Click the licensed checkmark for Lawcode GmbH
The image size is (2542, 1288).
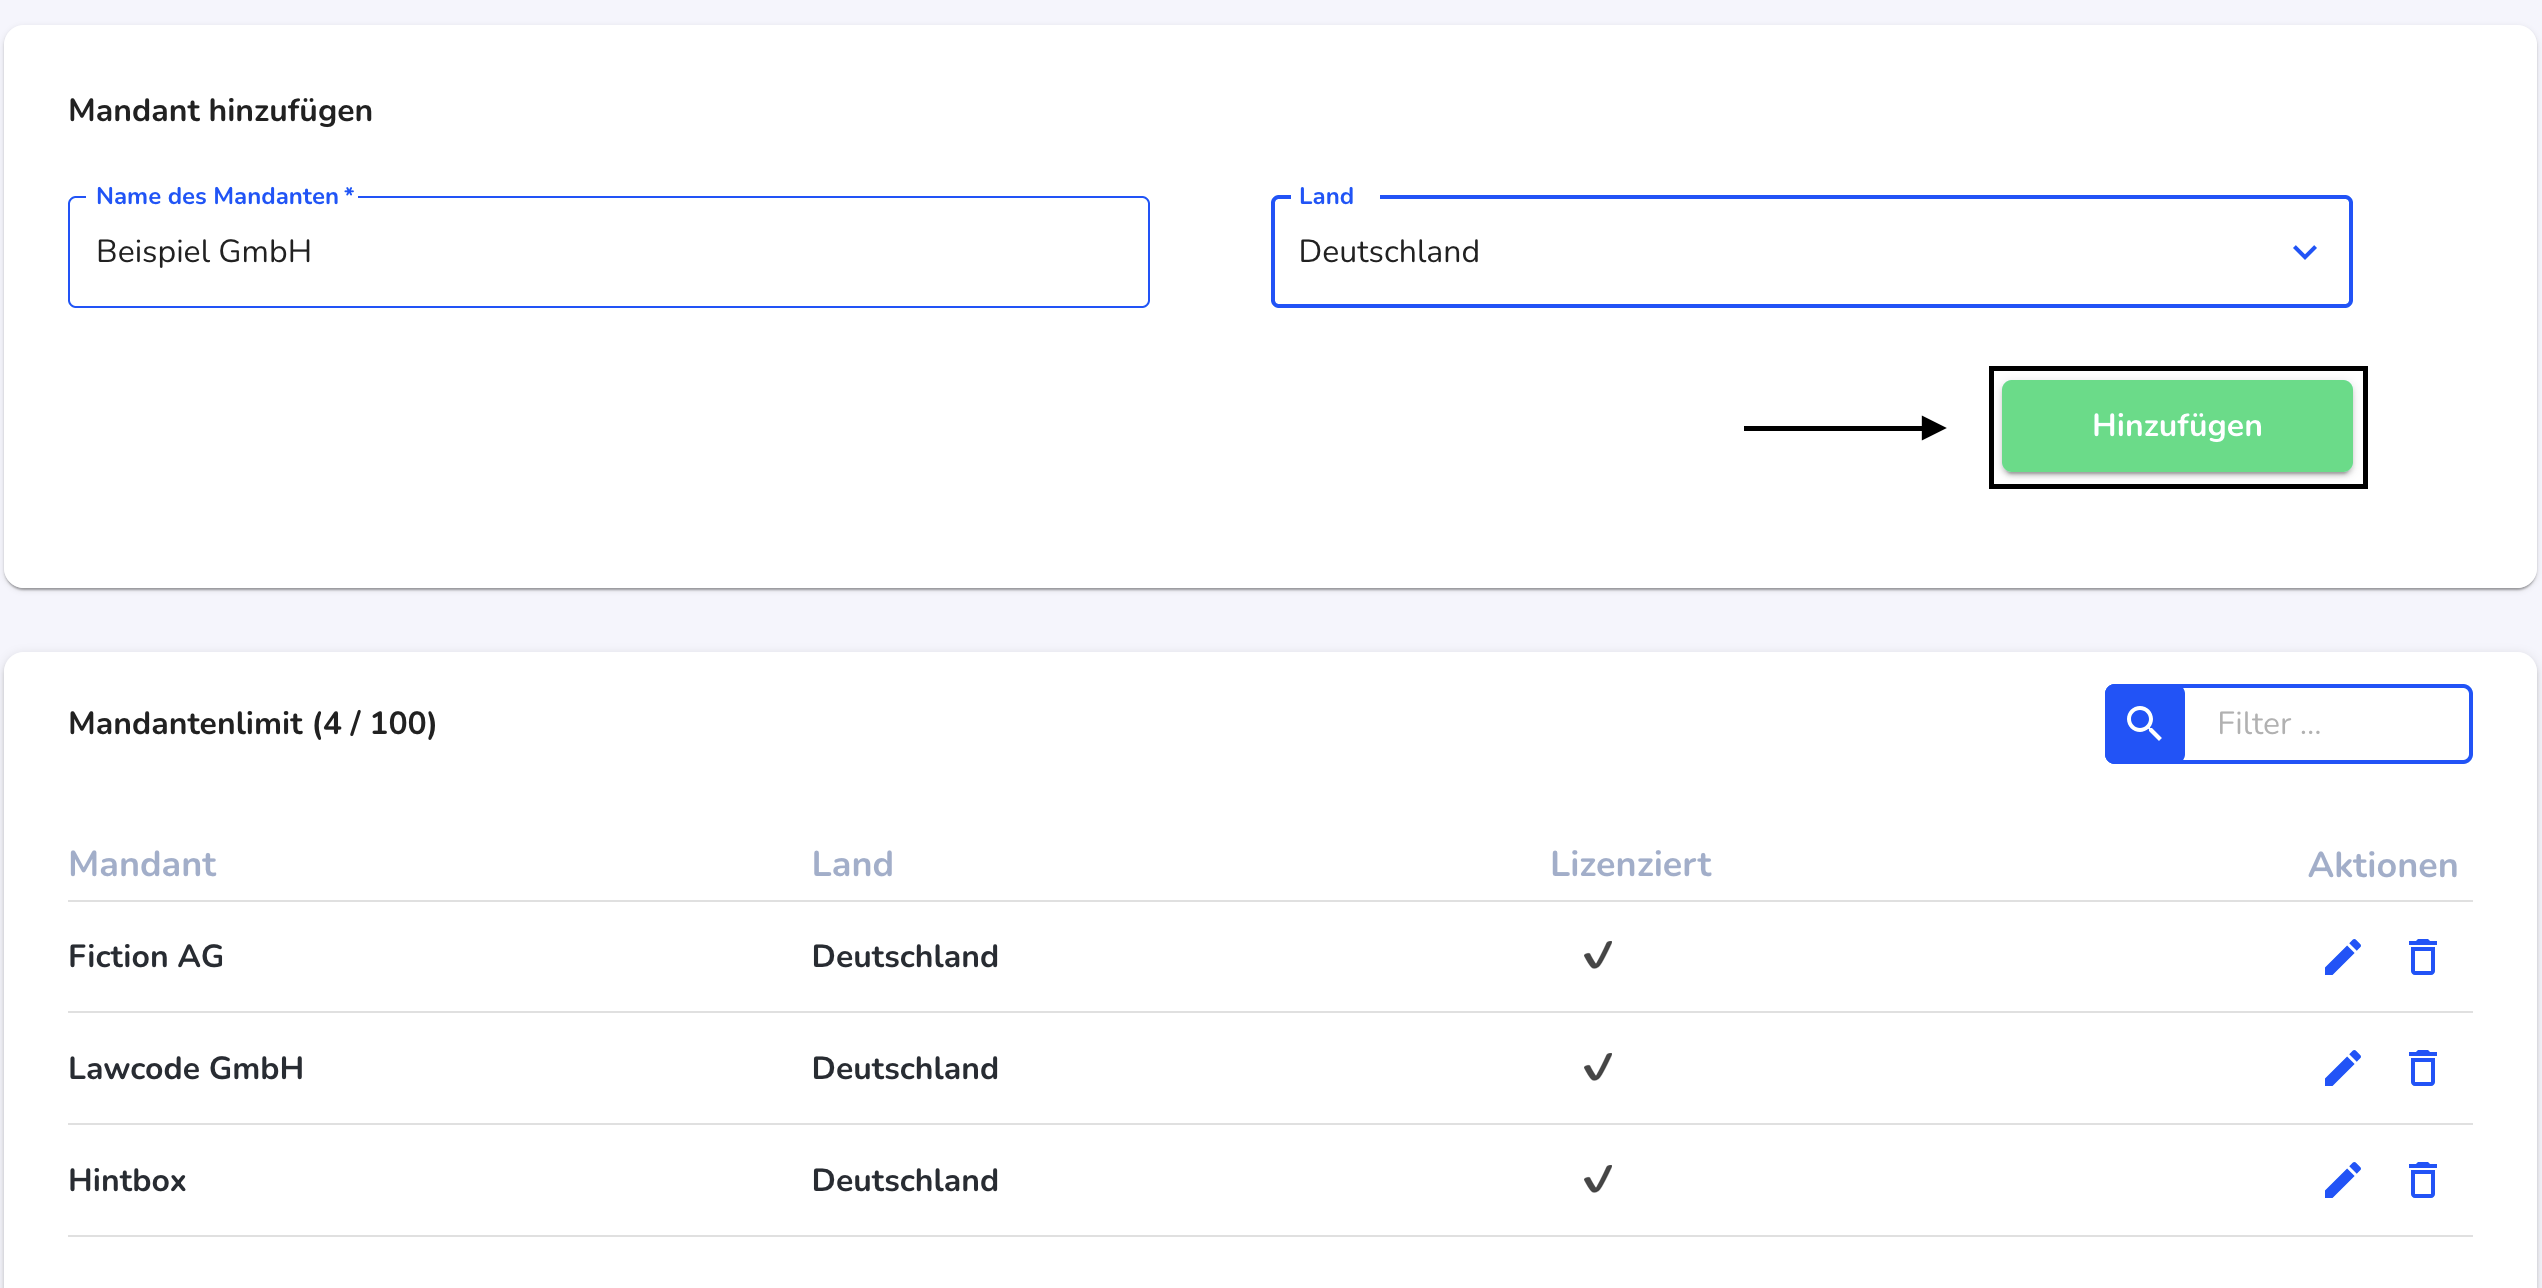[x=1598, y=1067]
